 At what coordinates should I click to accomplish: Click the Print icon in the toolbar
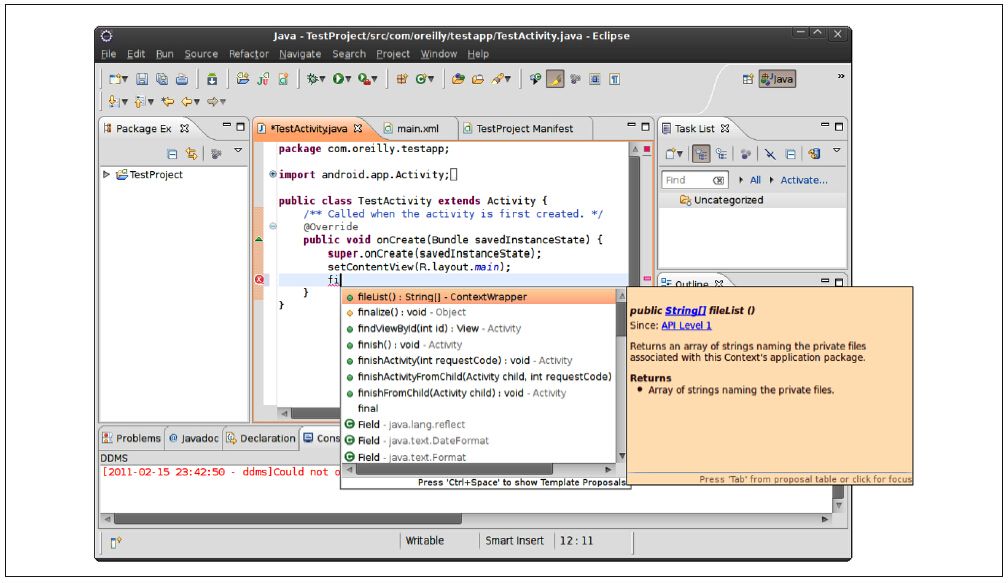click(x=182, y=79)
